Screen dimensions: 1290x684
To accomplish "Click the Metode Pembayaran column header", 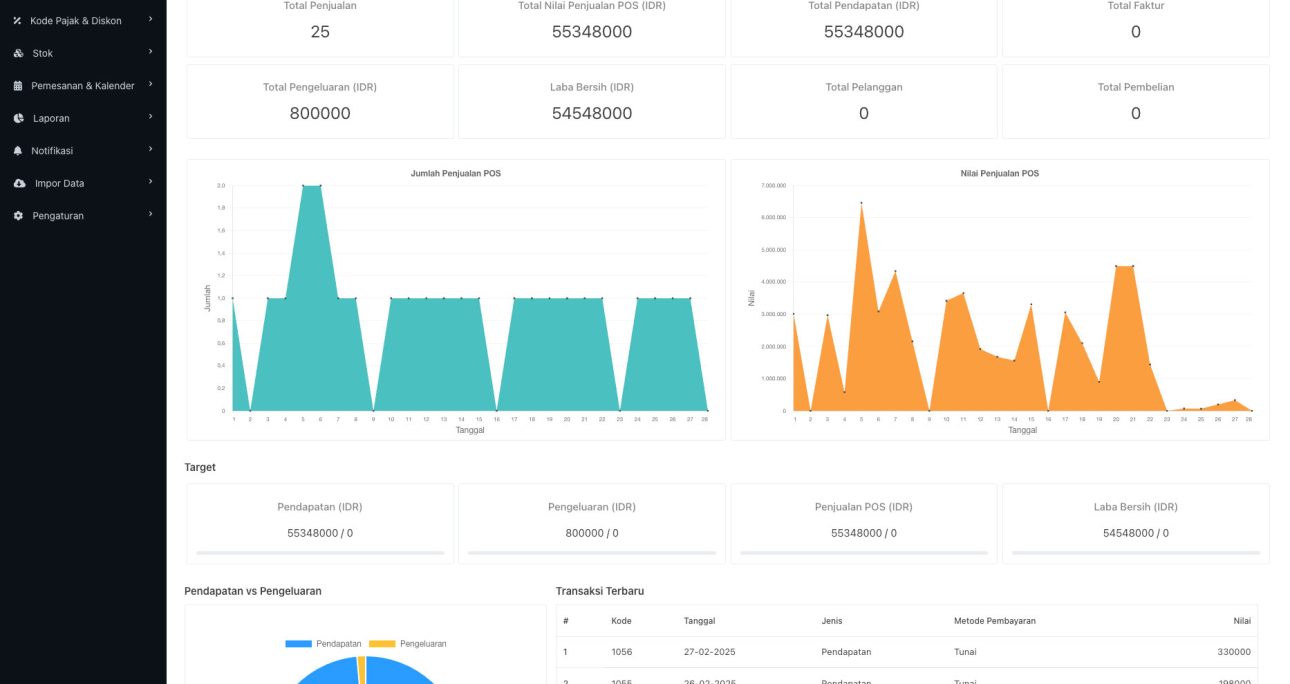I will coord(995,621).
